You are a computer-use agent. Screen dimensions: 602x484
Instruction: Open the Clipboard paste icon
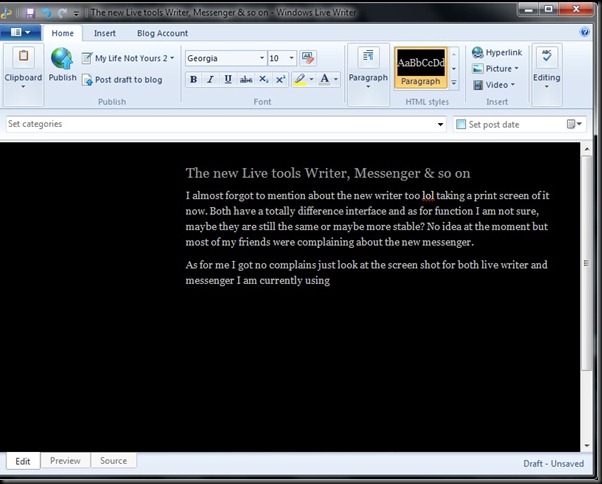tap(23, 56)
